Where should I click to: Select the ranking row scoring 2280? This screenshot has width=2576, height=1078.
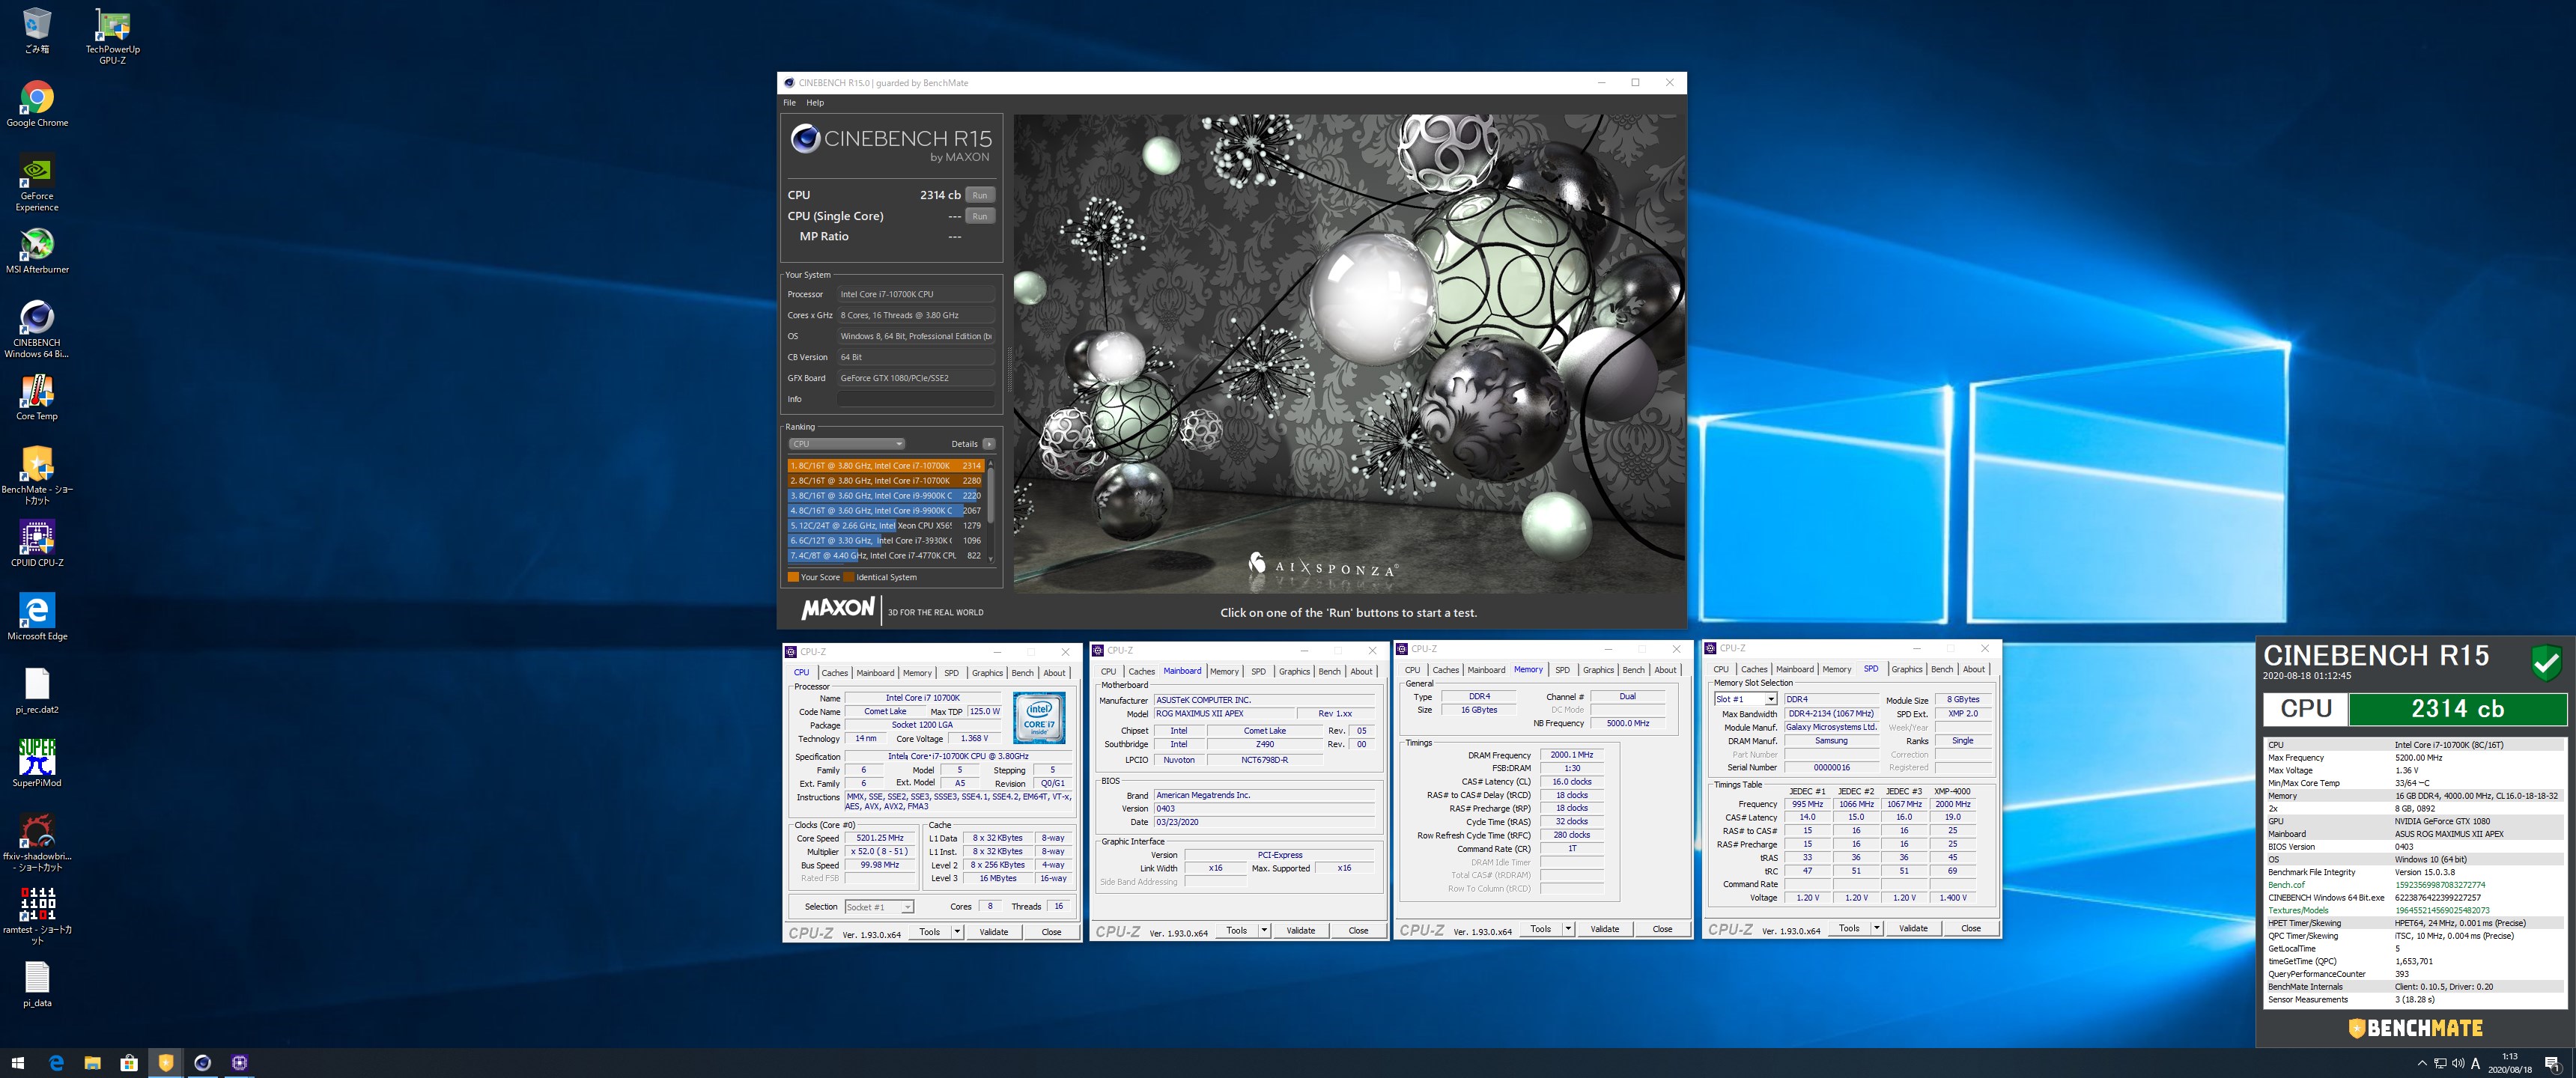click(x=886, y=481)
